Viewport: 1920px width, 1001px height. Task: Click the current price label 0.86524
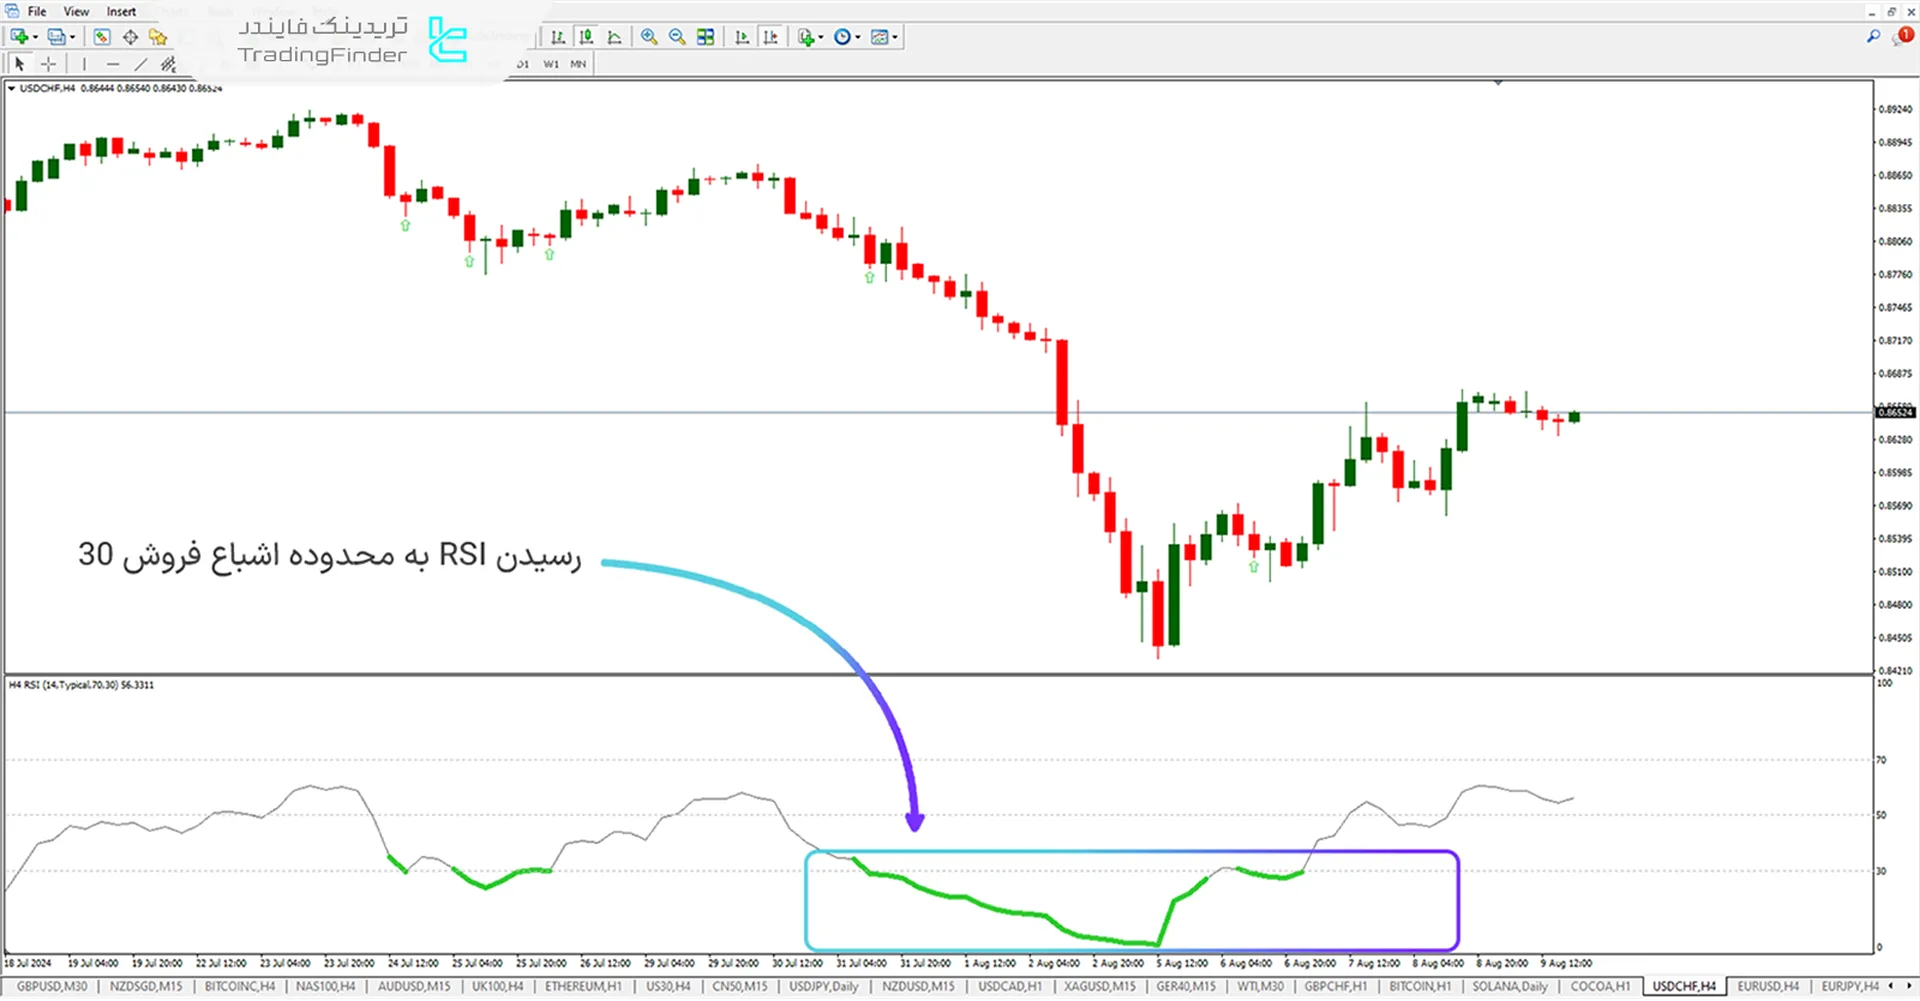tap(1894, 412)
